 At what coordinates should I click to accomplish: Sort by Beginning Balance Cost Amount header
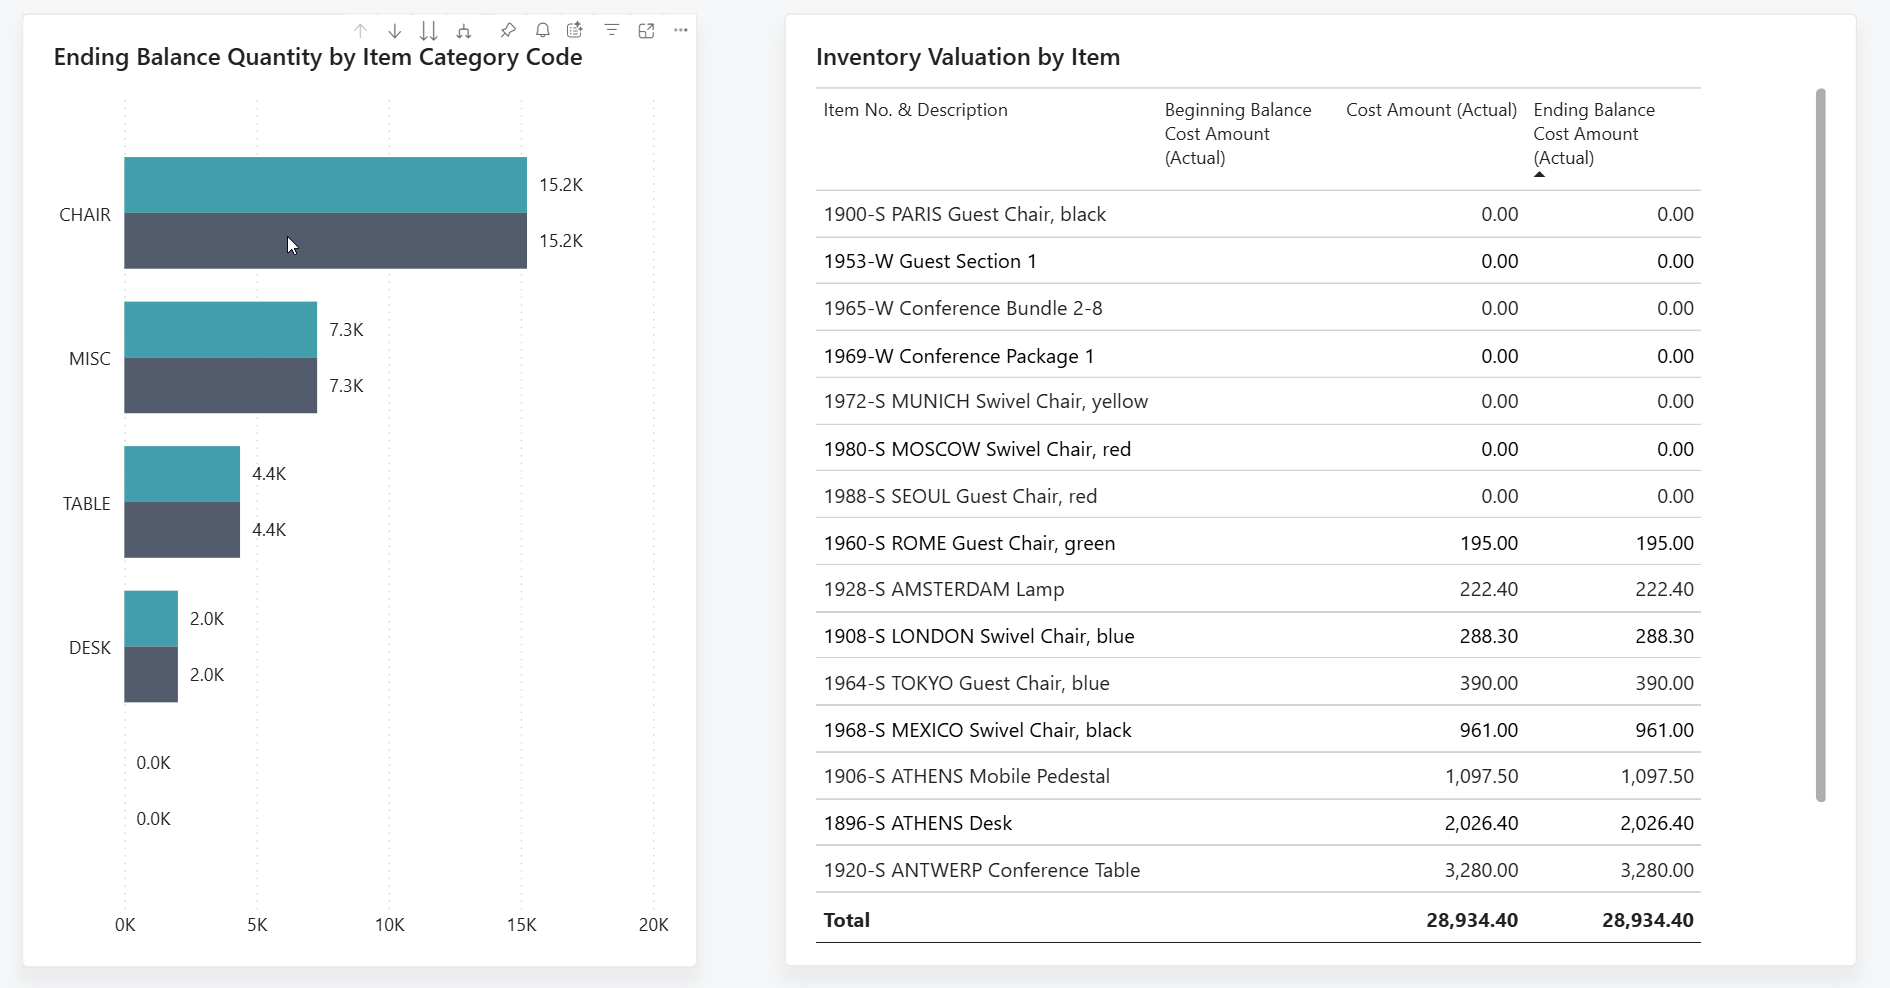click(x=1237, y=134)
